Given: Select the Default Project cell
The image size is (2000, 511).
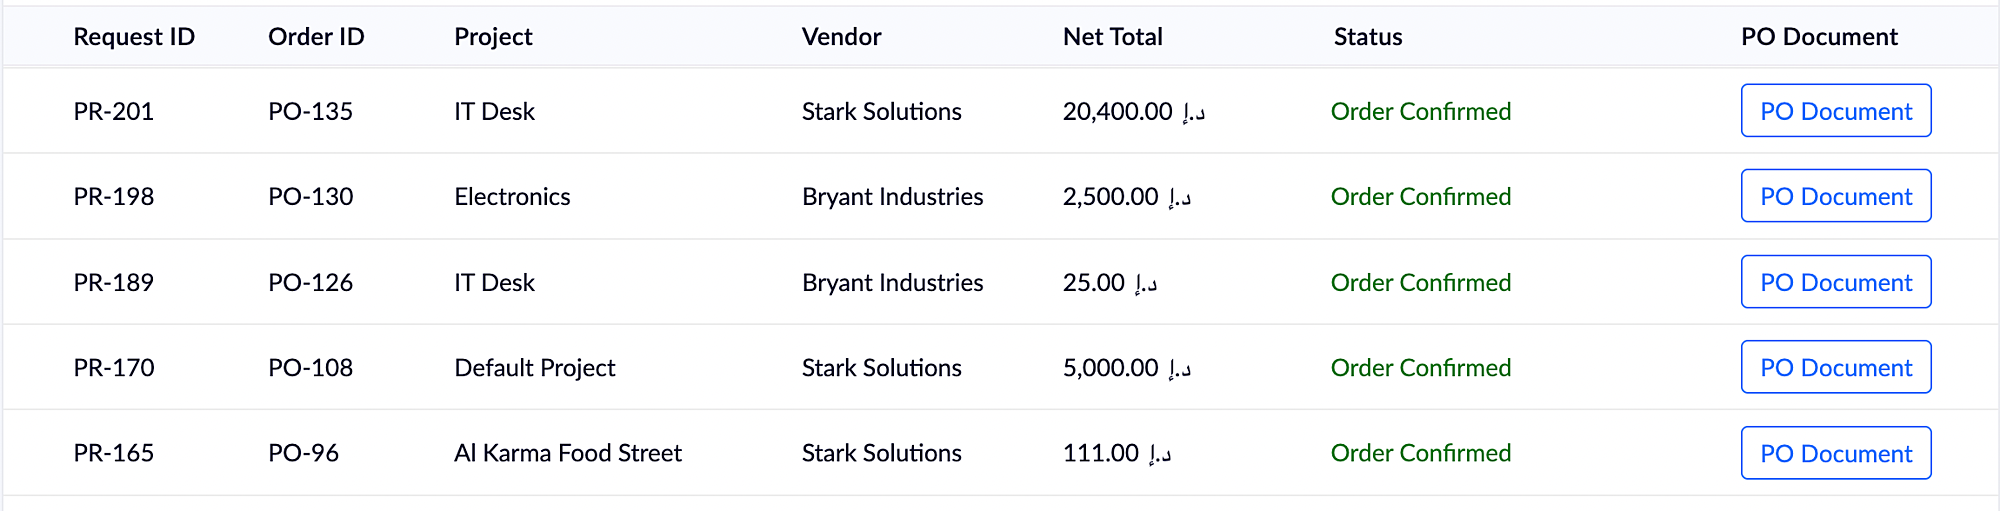Looking at the screenshot, I should (x=534, y=367).
